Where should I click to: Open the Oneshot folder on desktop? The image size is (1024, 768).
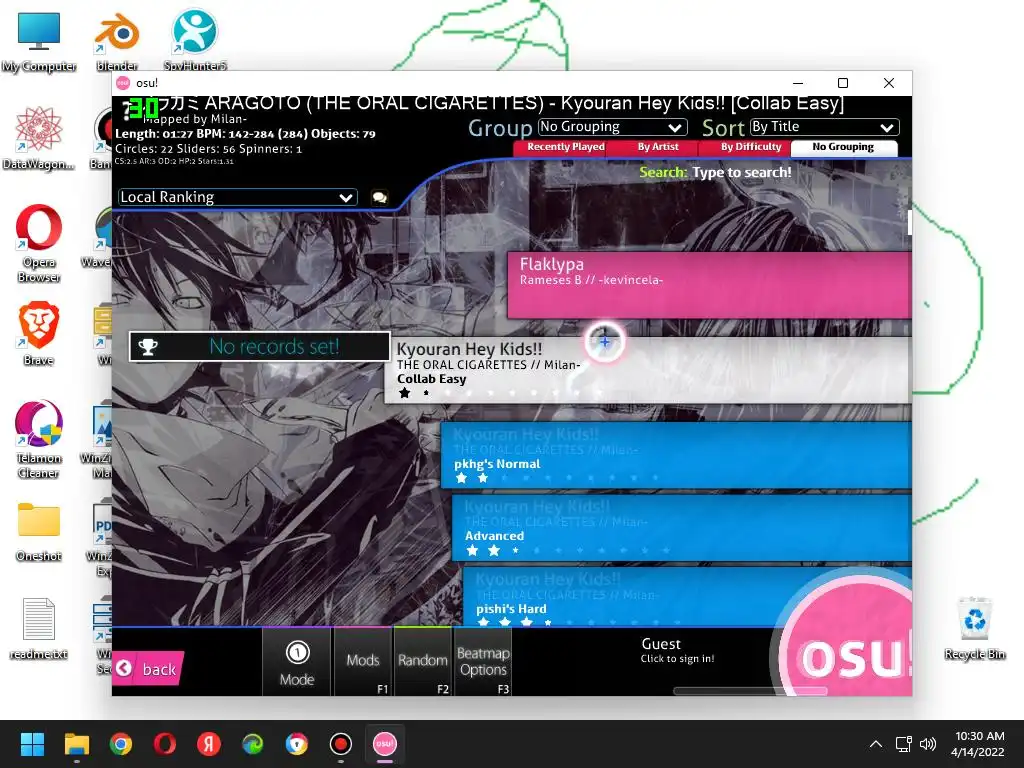[39, 532]
